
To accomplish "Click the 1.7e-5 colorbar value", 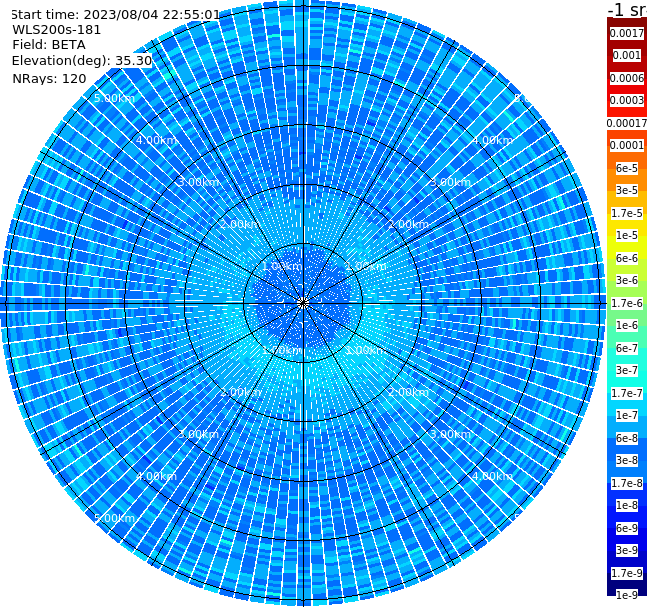I will click(627, 213).
